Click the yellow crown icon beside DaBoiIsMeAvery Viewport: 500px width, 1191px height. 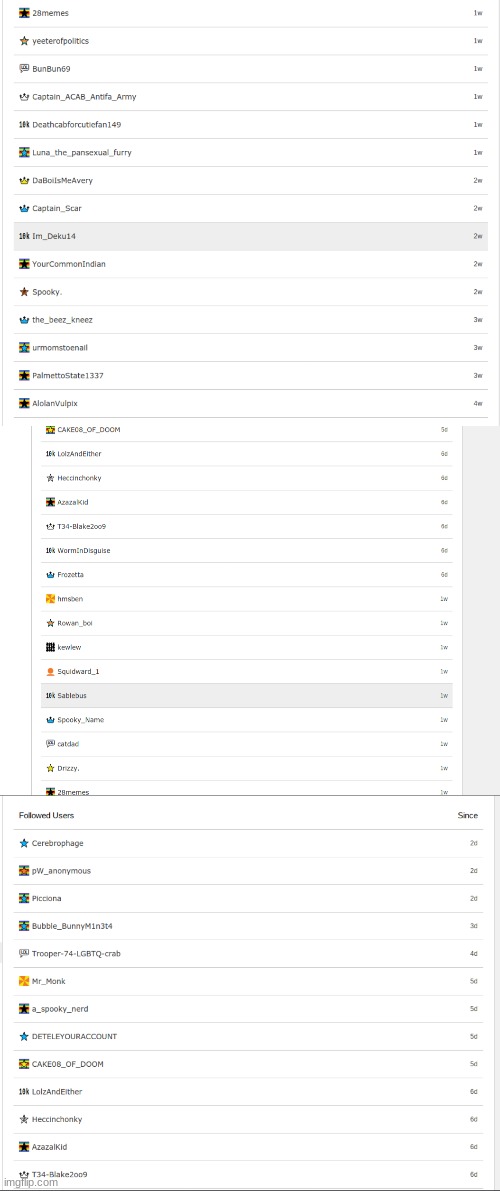24,180
